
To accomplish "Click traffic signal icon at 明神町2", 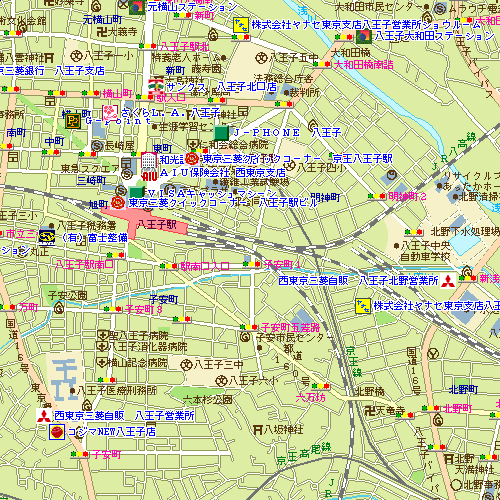I will (377, 196).
